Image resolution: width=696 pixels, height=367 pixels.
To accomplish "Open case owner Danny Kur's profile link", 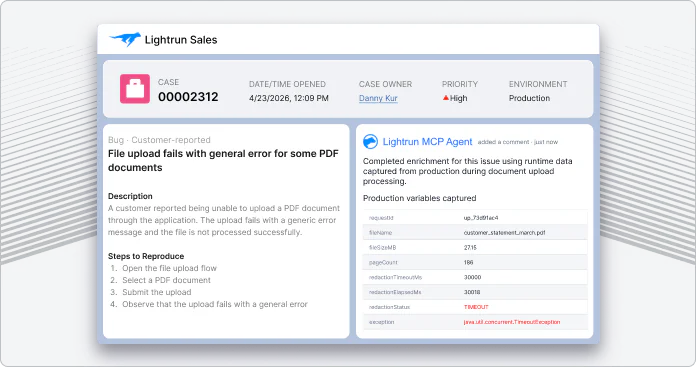I will [378, 98].
